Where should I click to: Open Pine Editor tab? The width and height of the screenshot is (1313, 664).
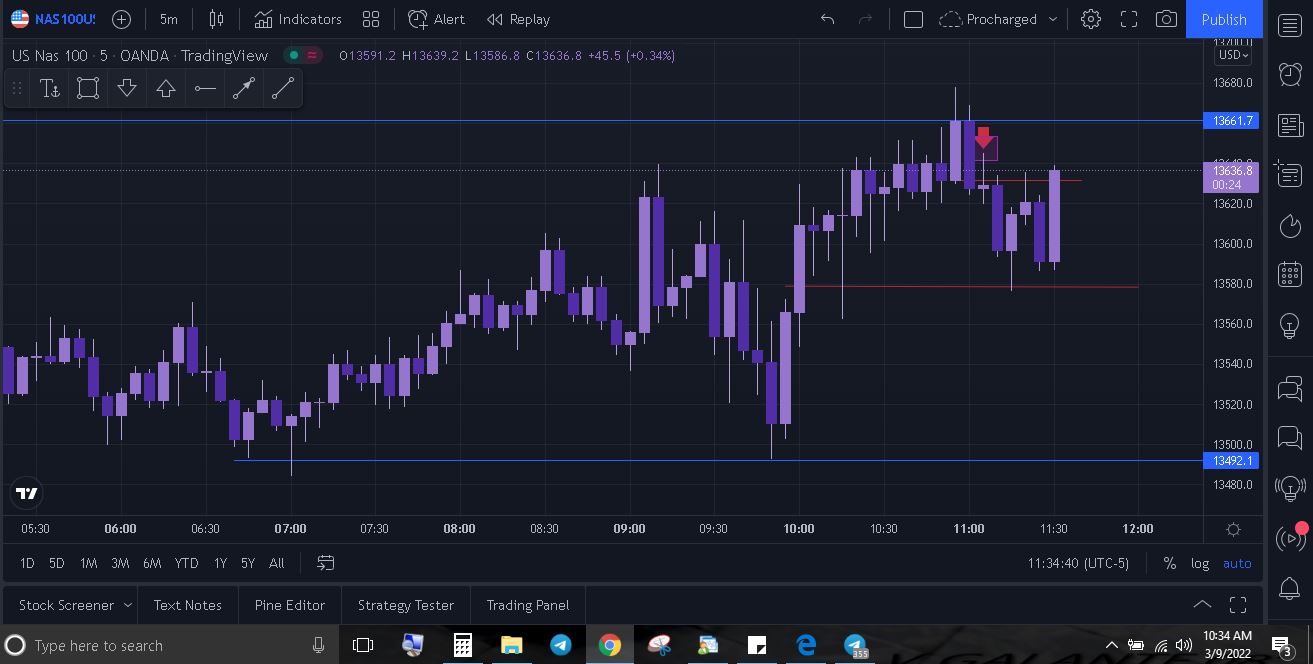point(290,605)
